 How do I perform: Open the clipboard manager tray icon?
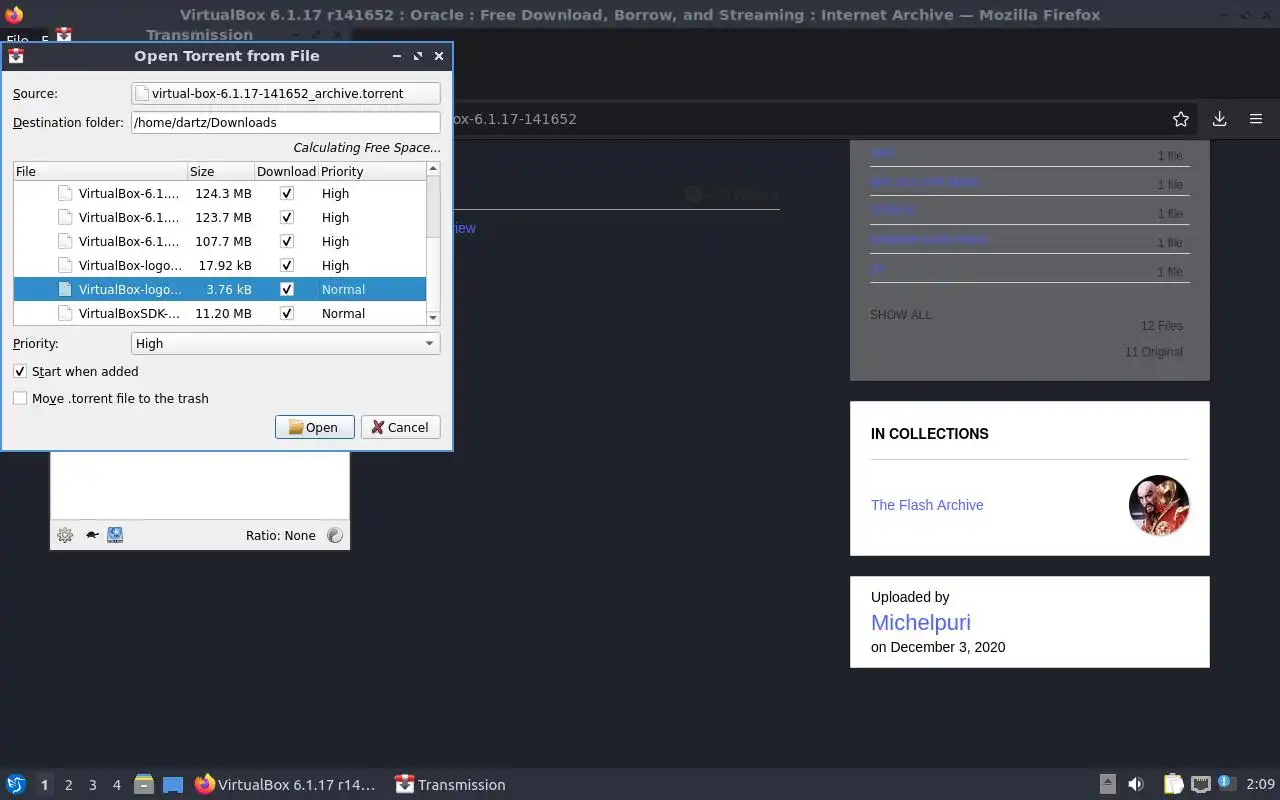(1173, 785)
